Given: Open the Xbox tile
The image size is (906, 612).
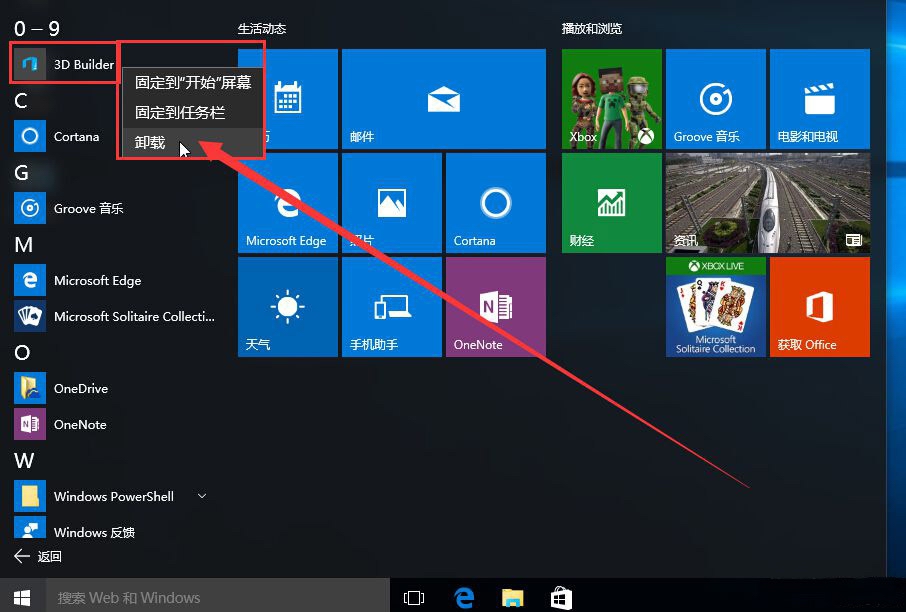Looking at the screenshot, I should coord(612,99).
